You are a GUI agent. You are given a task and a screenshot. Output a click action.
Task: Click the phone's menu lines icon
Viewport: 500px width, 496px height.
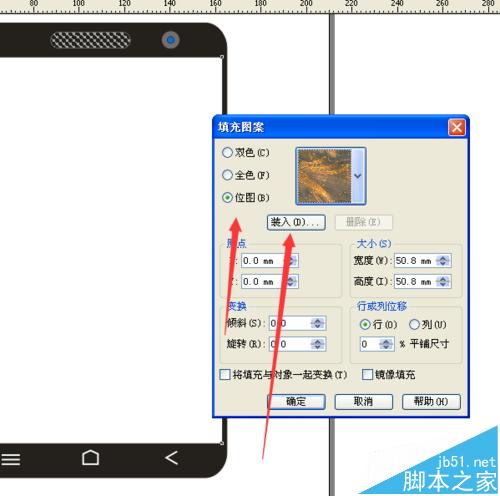coord(10,459)
